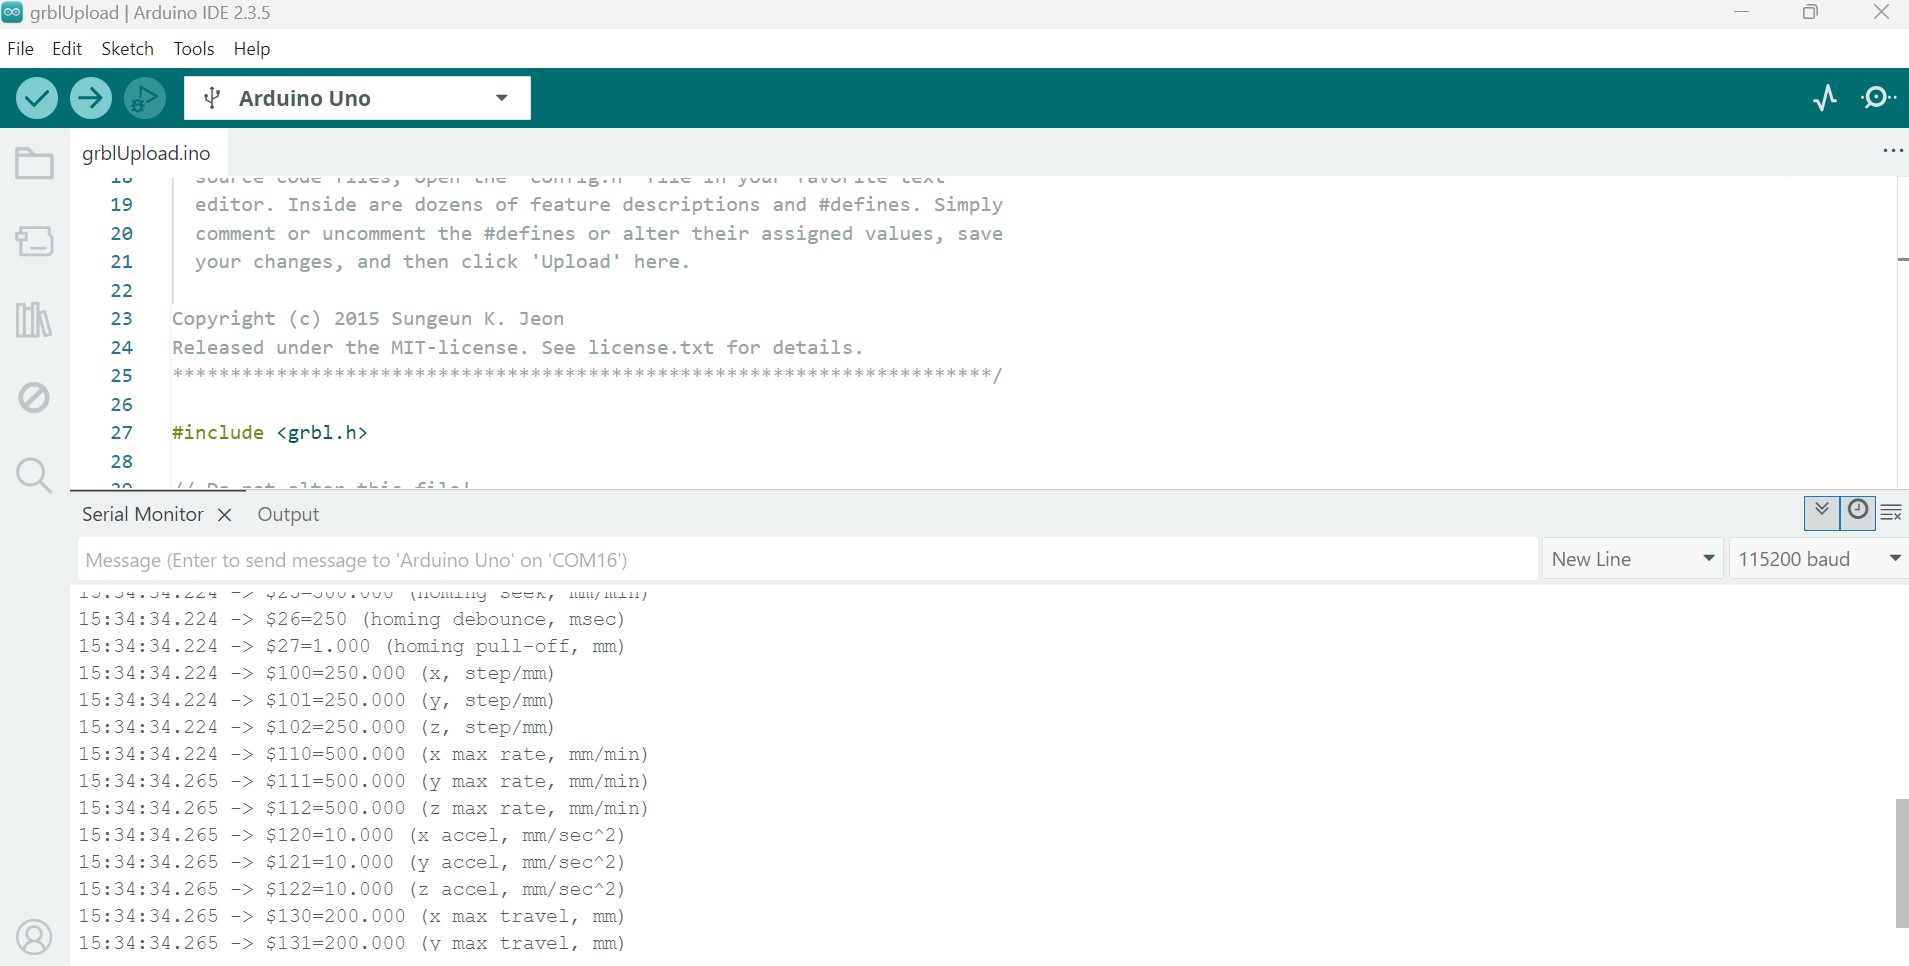Open the Help menu
1909x966 pixels.
pos(252,48)
